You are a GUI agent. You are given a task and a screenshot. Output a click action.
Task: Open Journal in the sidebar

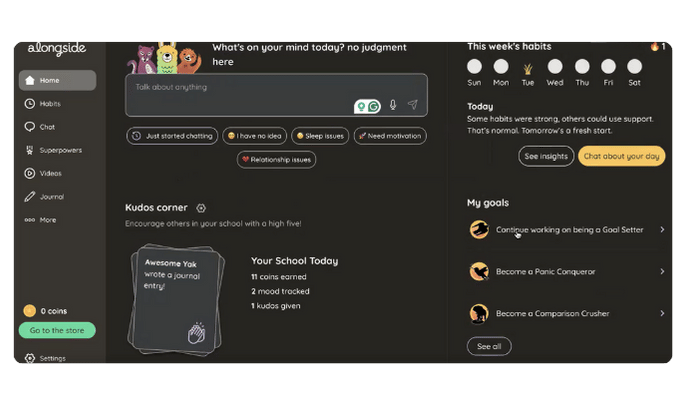click(x=44, y=197)
